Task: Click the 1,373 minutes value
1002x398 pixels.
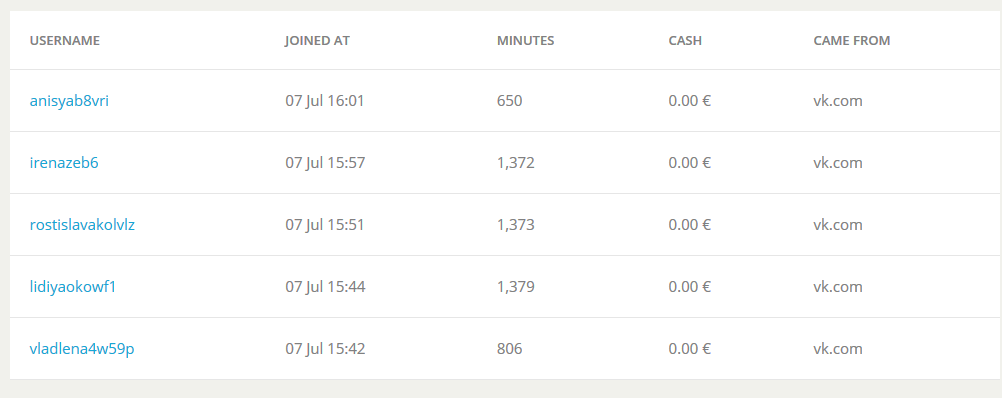Action: (x=515, y=226)
